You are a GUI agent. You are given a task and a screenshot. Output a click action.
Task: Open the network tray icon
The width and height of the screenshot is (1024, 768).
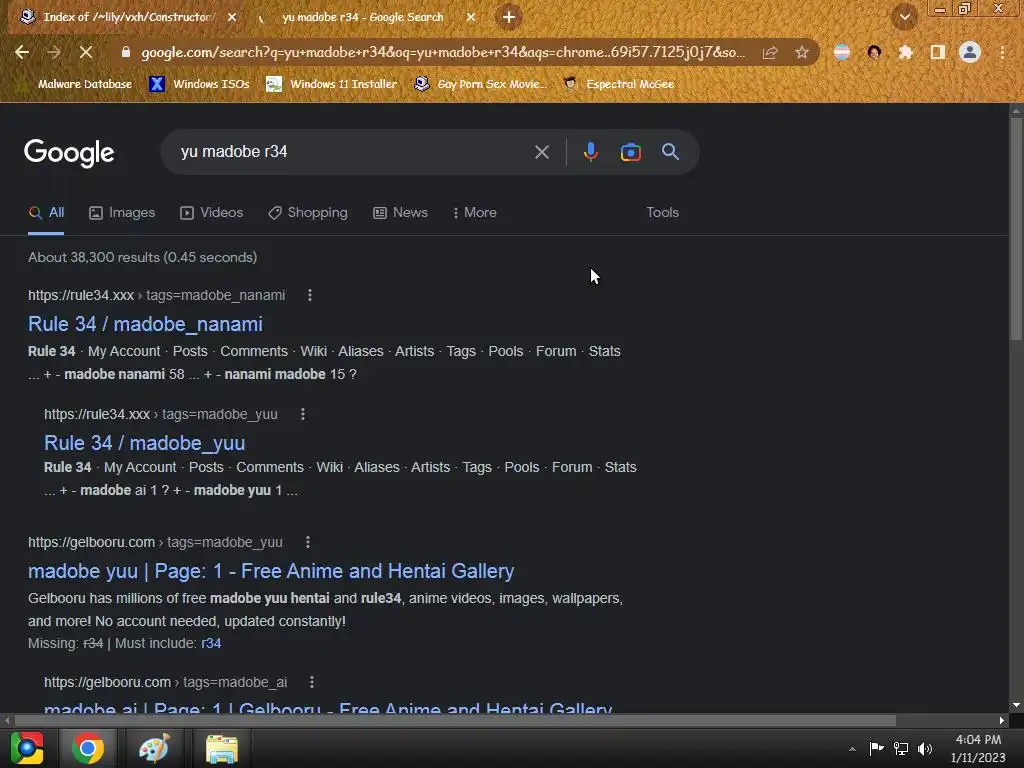click(901, 748)
